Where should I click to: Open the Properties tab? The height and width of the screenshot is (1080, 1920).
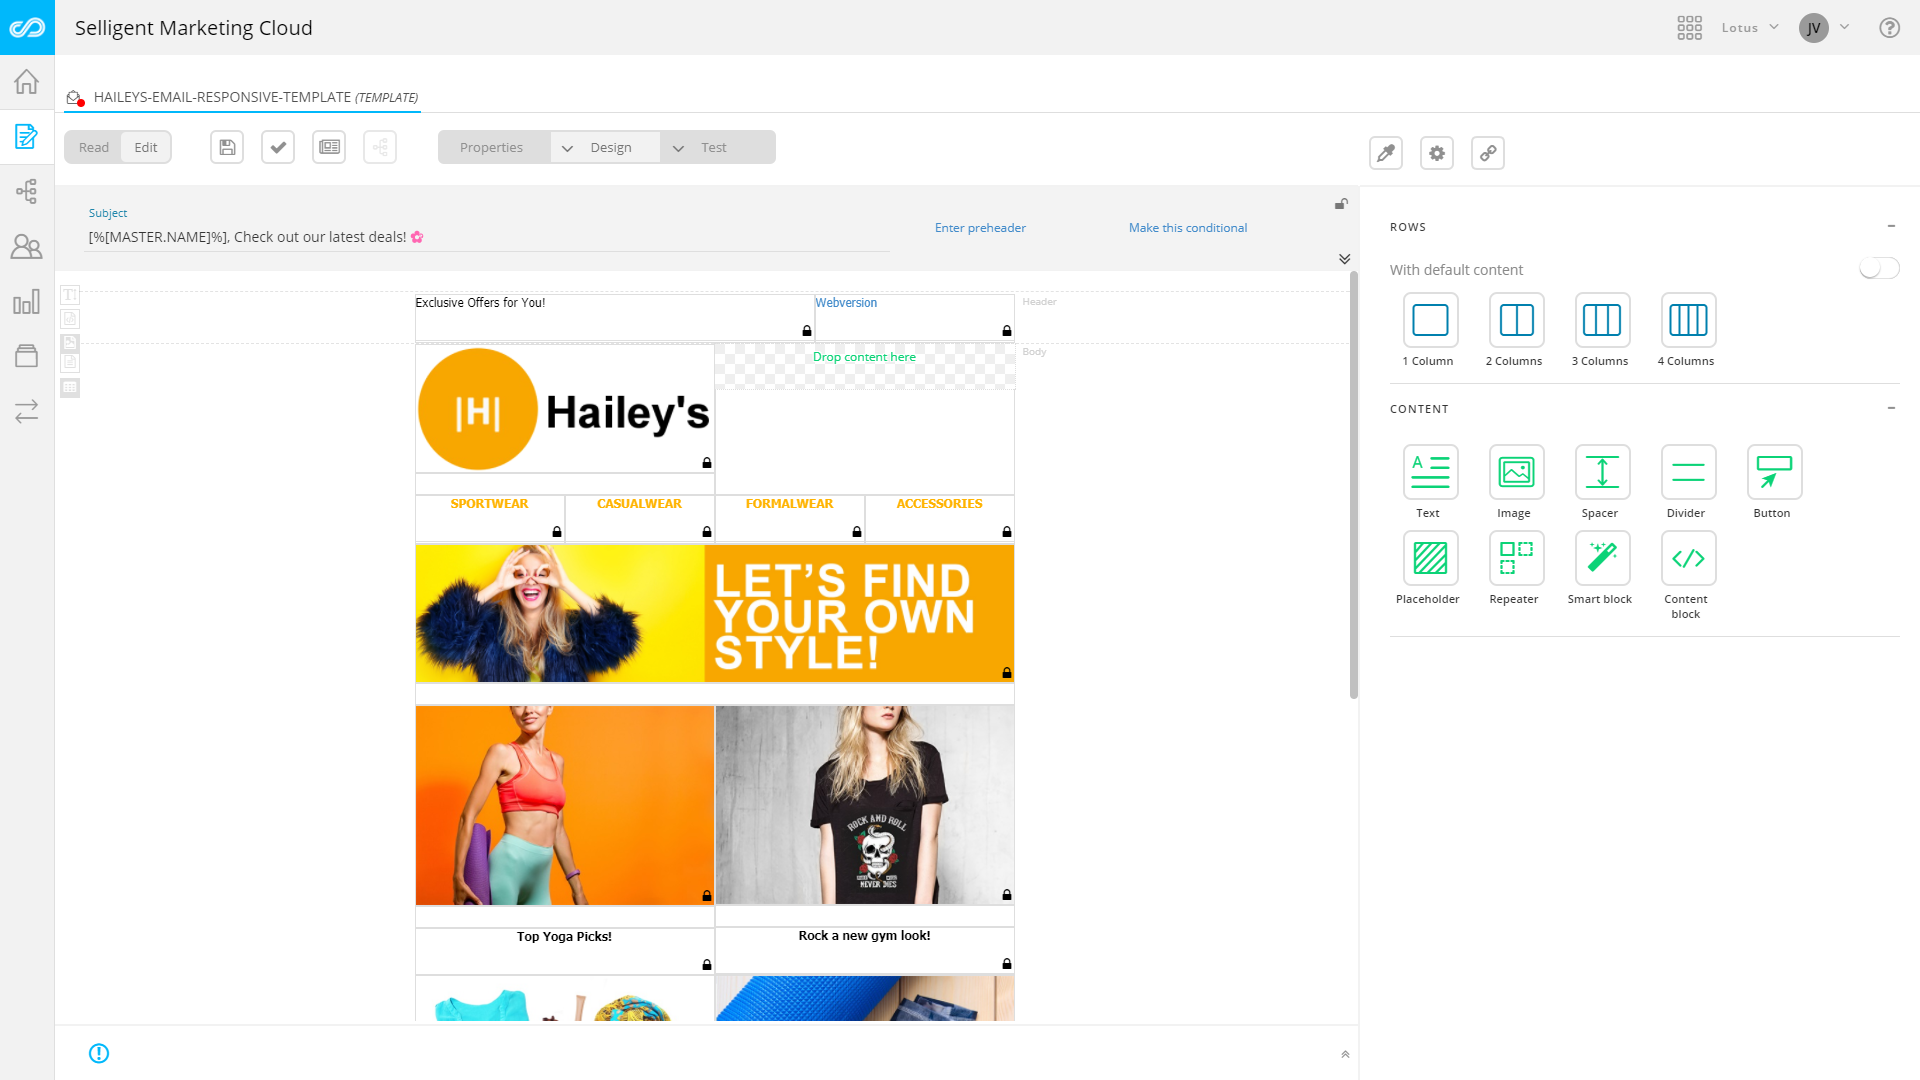coord(491,147)
